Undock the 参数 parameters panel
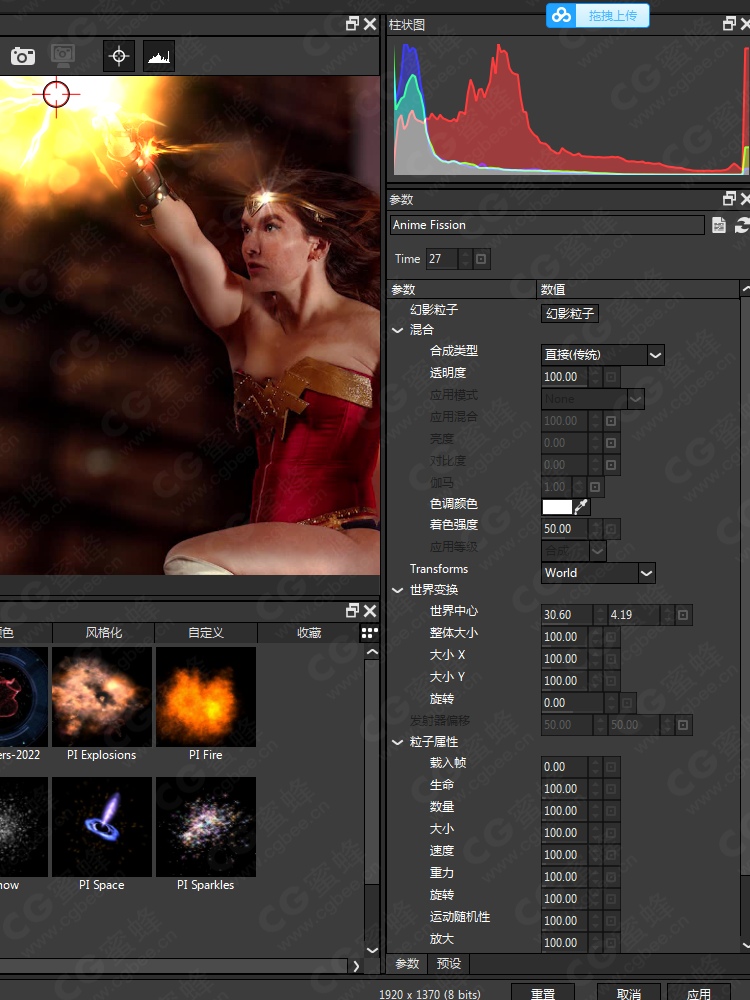This screenshot has height=1000, width=750. 730,199
